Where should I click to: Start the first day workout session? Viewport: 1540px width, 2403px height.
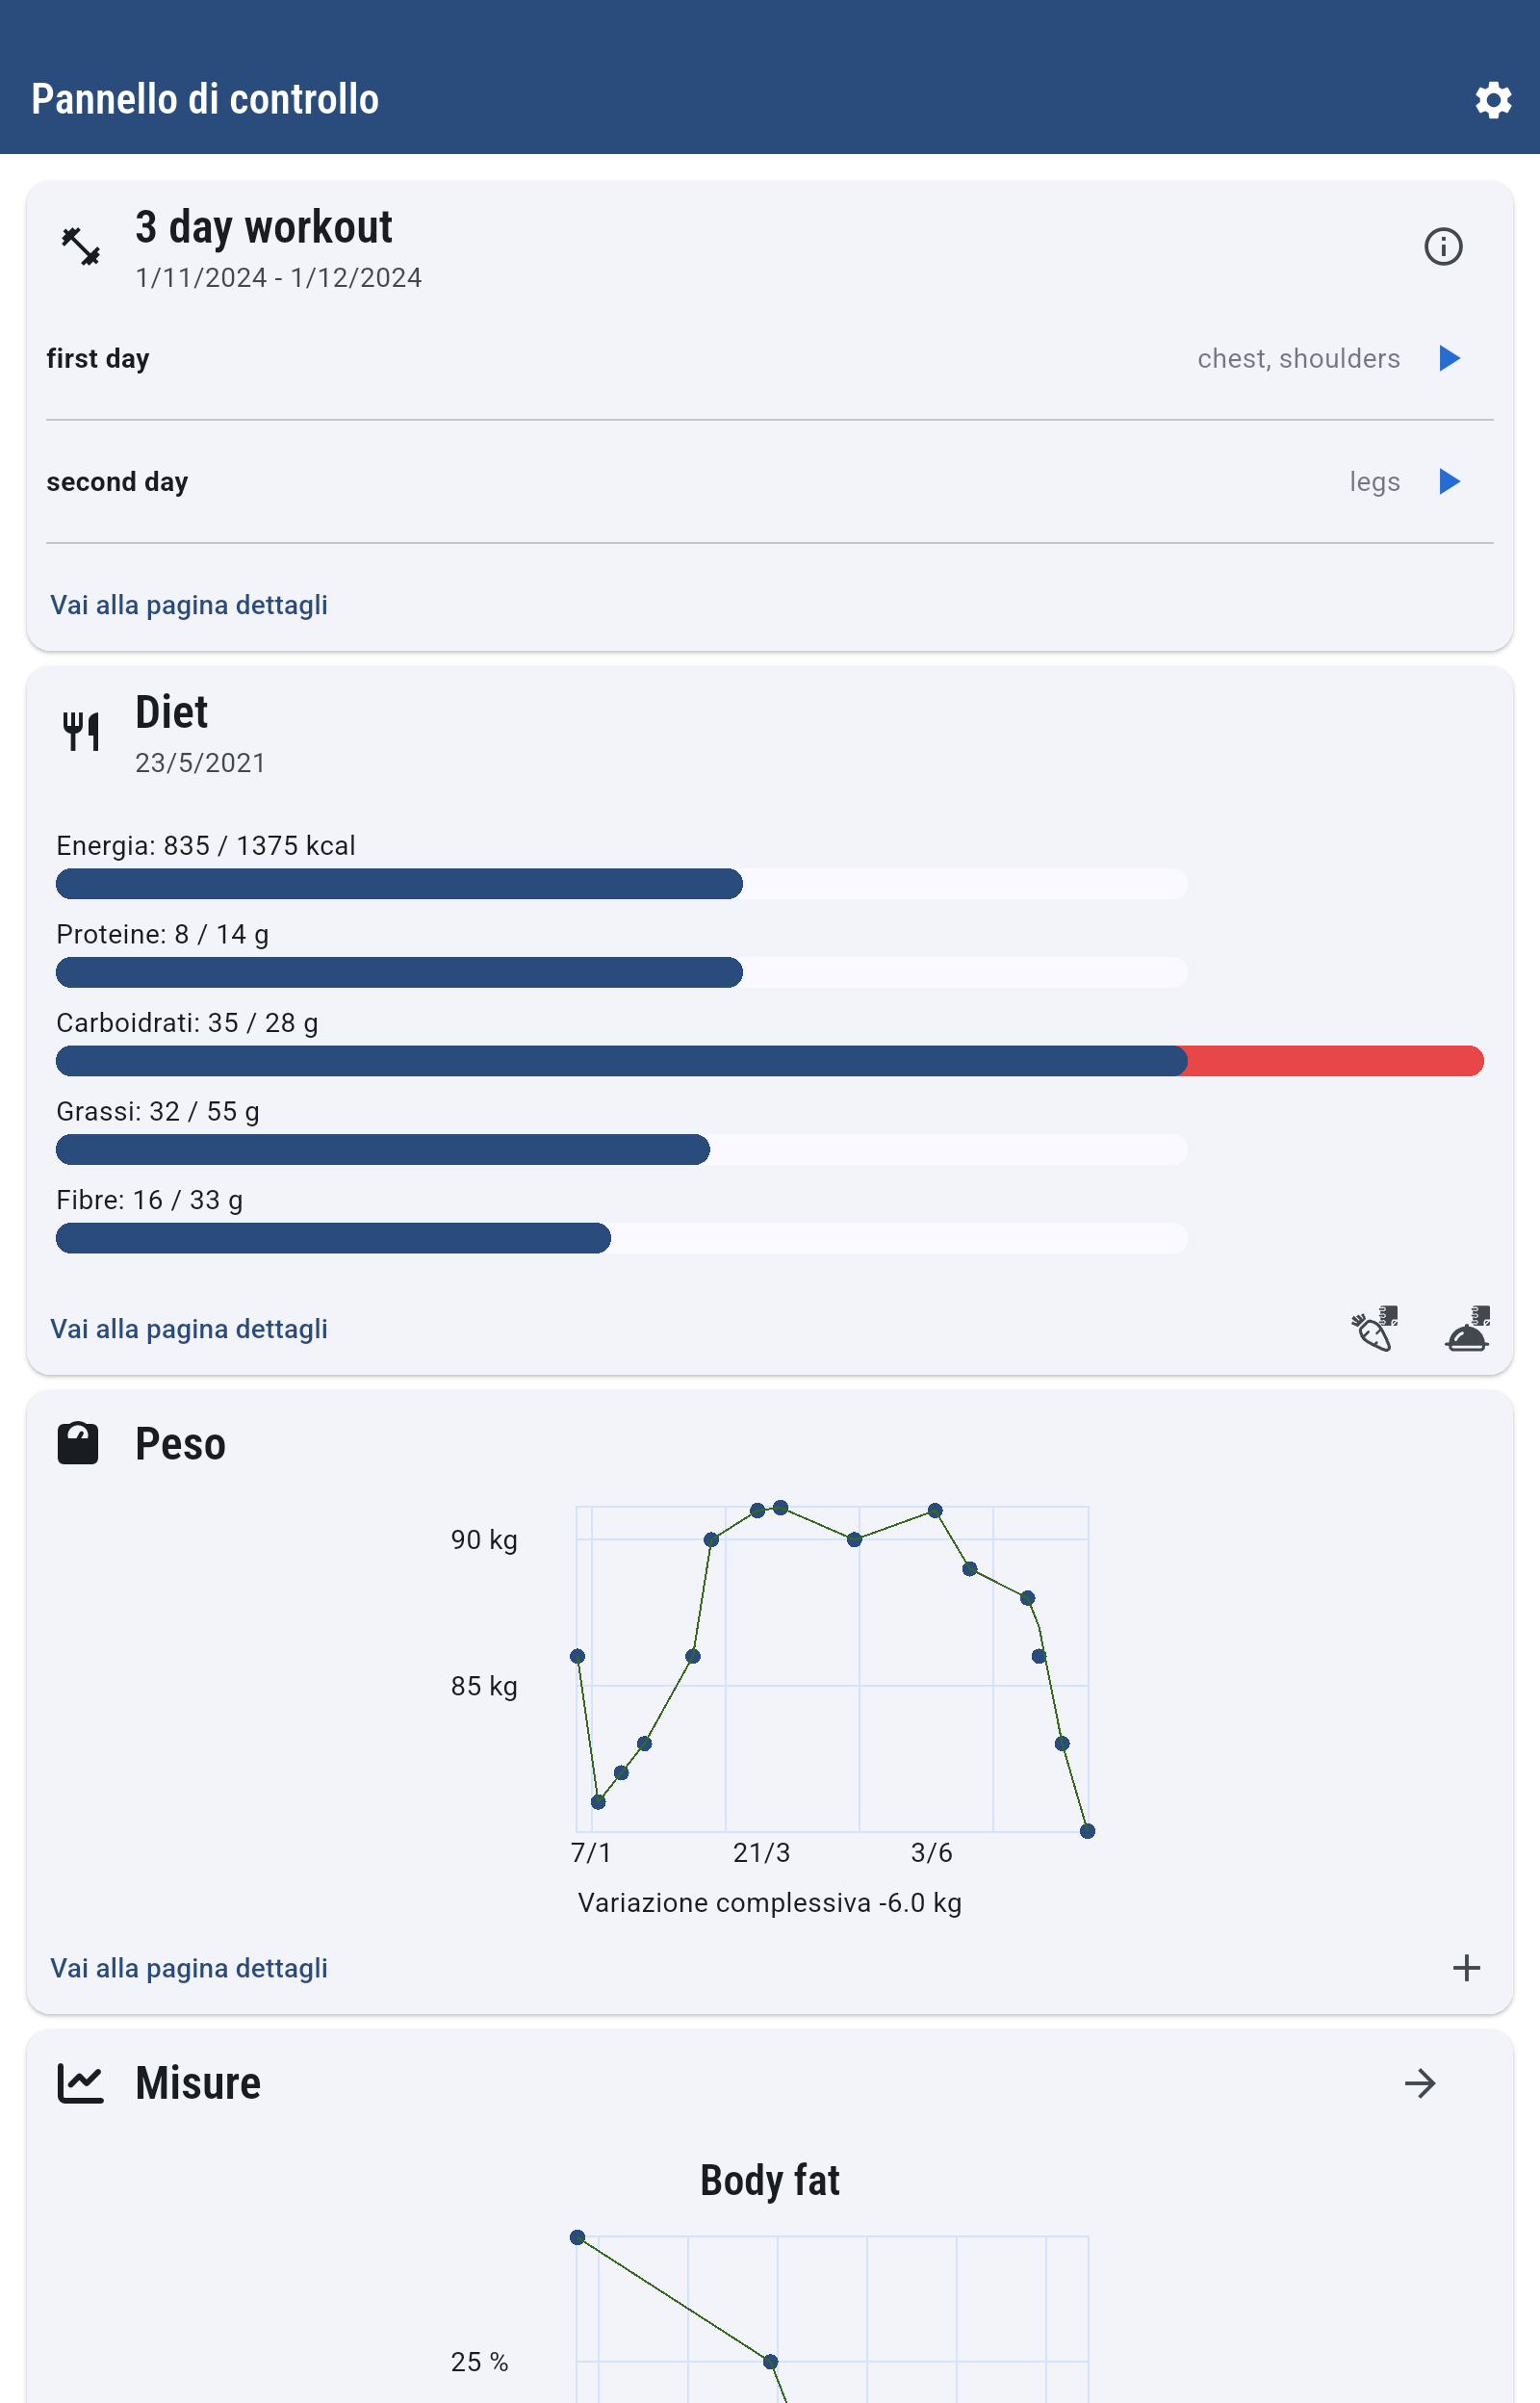(x=1448, y=358)
